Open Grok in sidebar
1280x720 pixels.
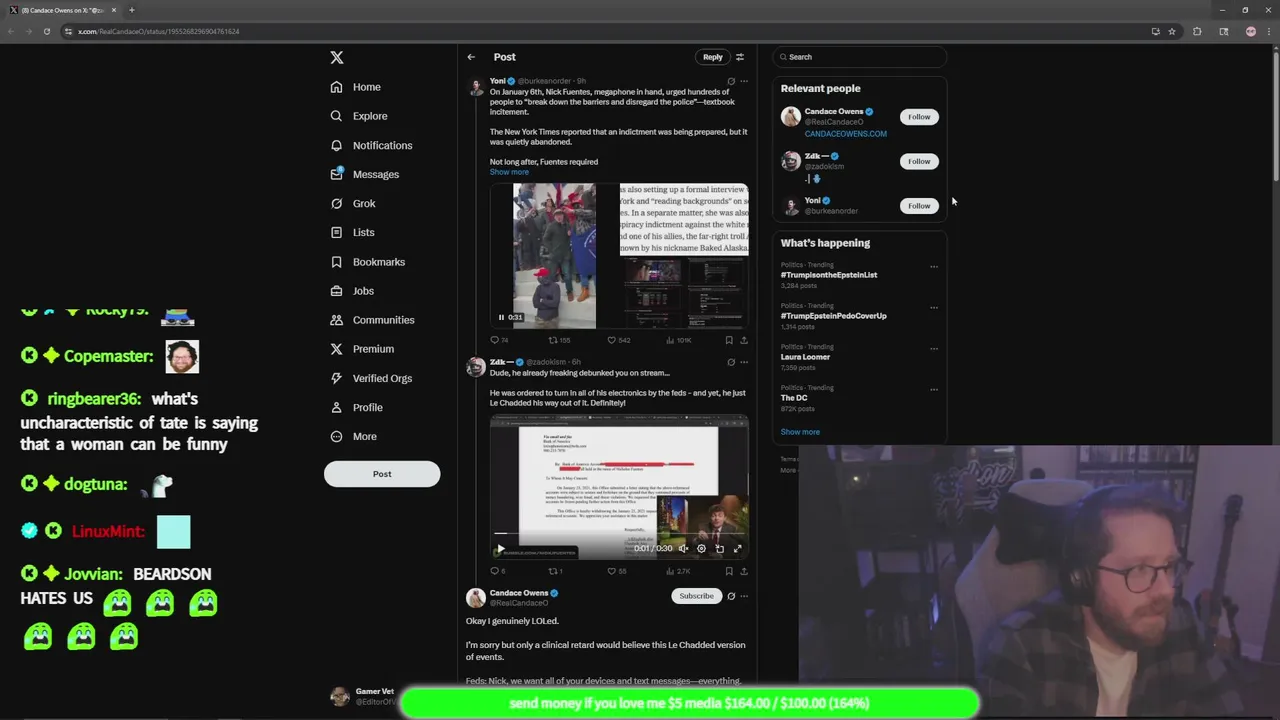(353, 203)
